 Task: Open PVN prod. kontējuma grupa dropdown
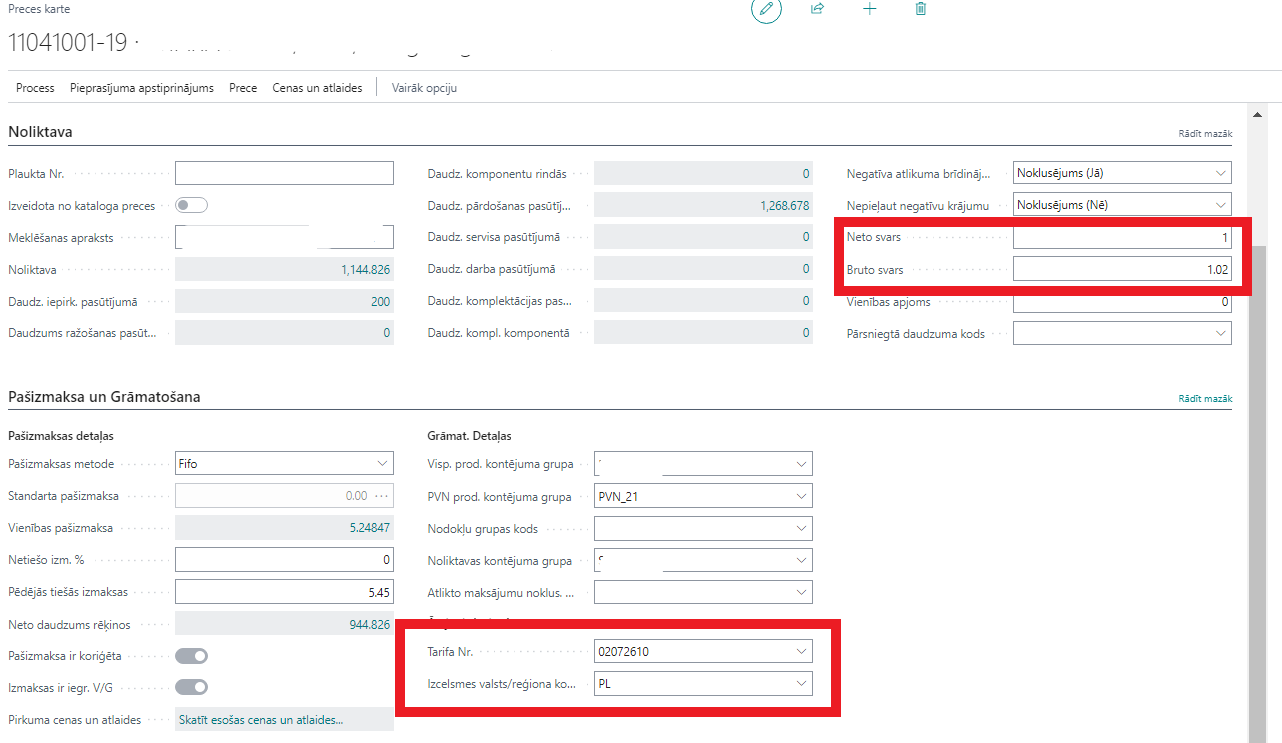(800, 496)
